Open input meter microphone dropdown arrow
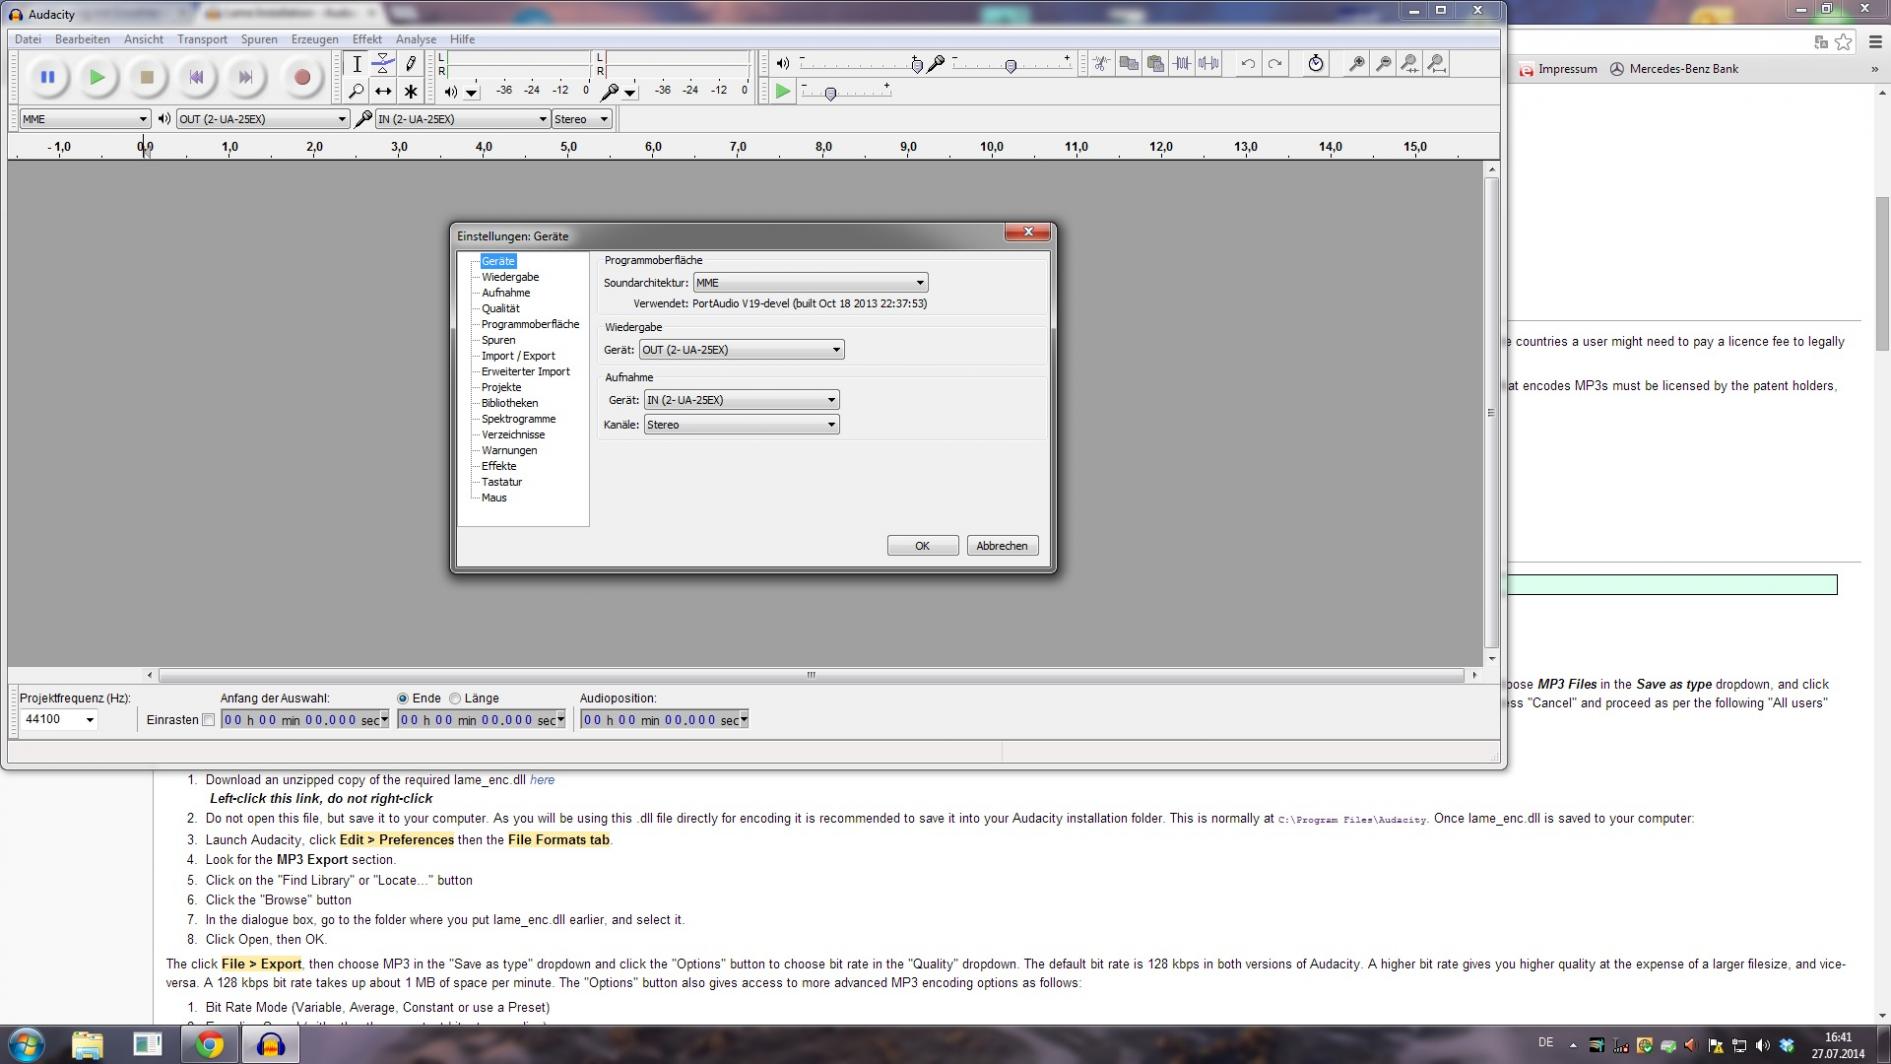Viewport: 1891px width, 1064px height. tap(630, 92)
